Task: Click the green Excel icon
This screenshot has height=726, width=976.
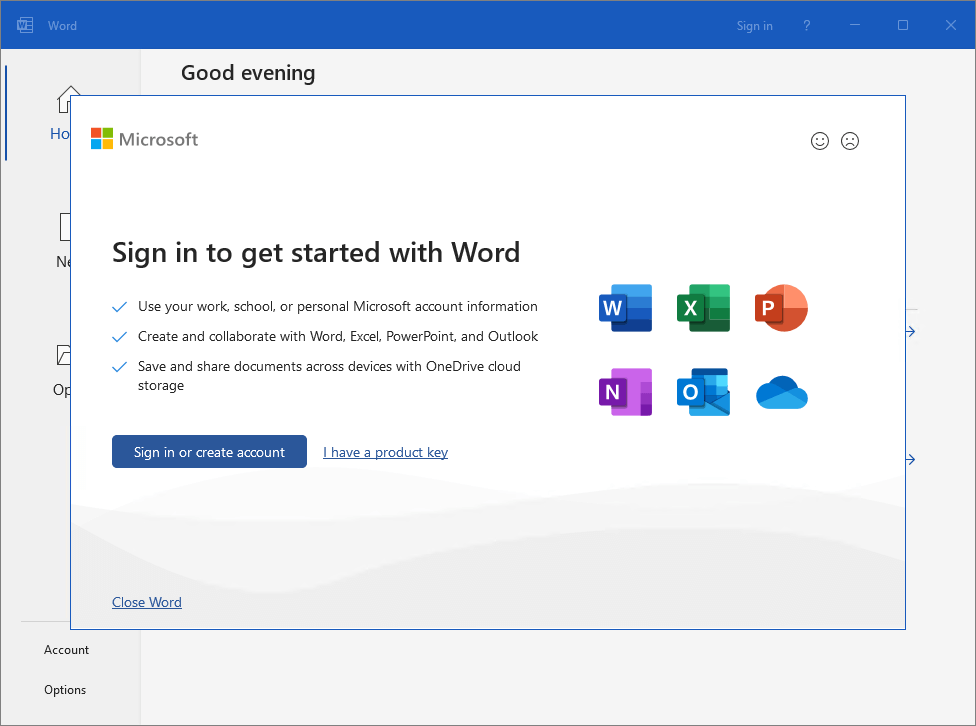Action: 703,308
